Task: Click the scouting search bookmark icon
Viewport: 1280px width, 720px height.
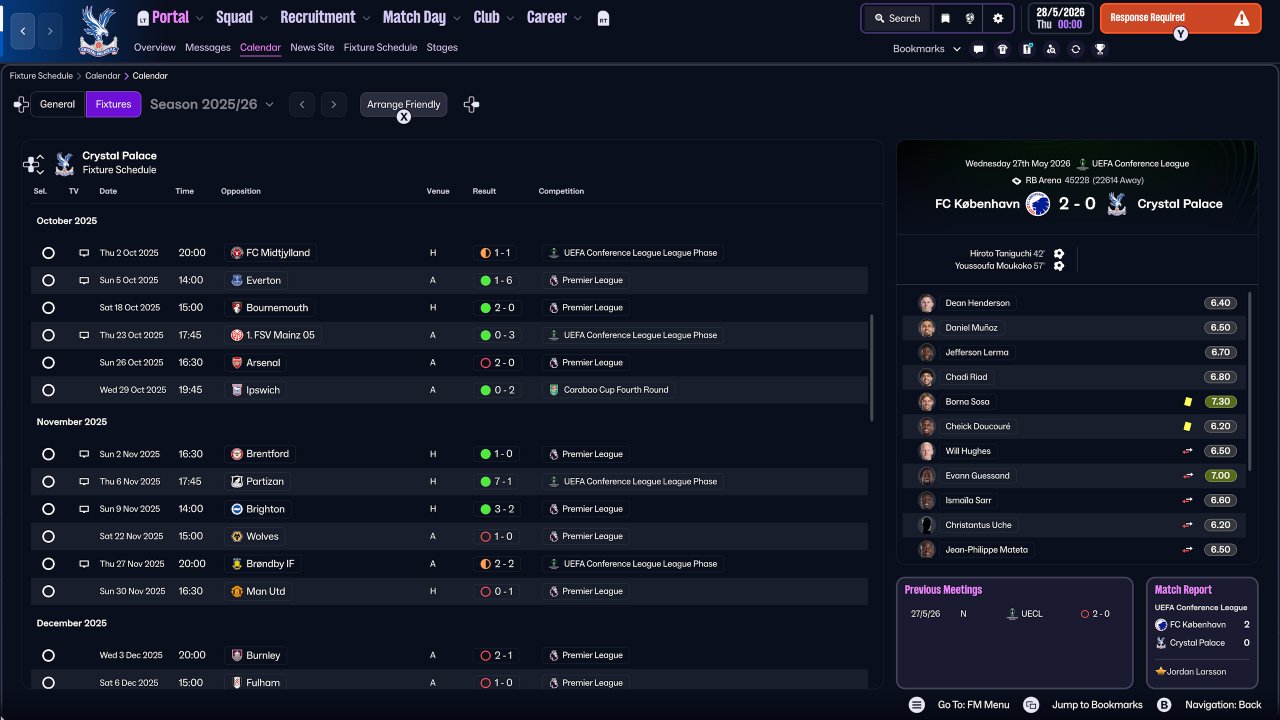Action: coord(1051,49)
